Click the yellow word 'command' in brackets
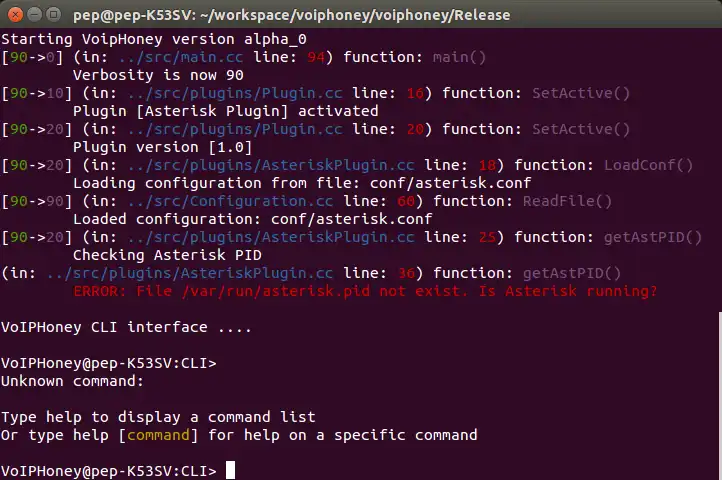 point(159,435)
